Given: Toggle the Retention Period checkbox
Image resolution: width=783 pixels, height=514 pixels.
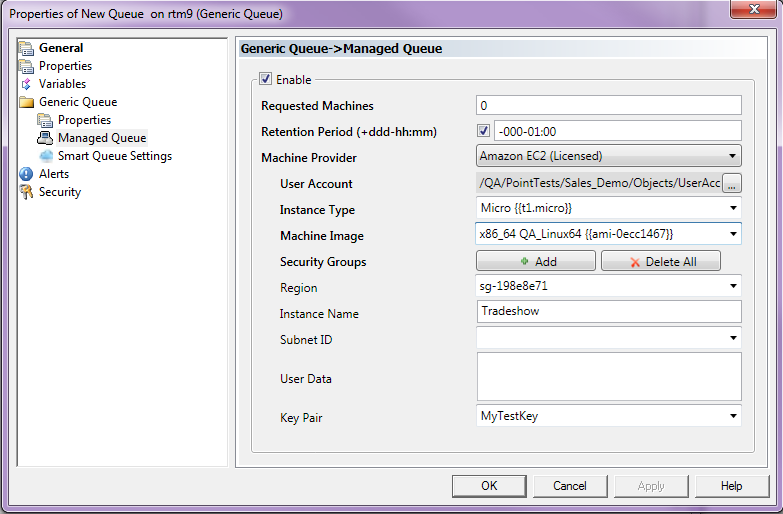Looking at the screenshot, I should click(x=483, y=131).
